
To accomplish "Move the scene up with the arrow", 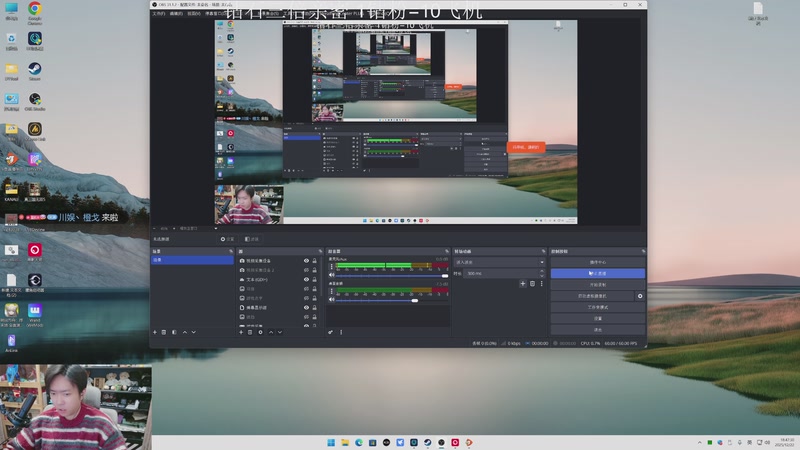I will point(185,332).
